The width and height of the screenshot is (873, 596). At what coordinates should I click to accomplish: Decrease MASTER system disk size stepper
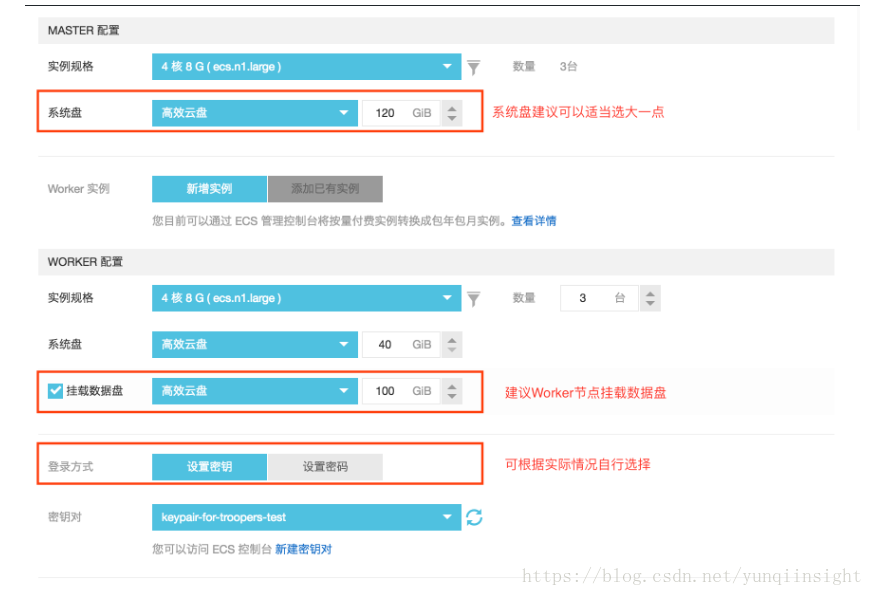(452, 119)
